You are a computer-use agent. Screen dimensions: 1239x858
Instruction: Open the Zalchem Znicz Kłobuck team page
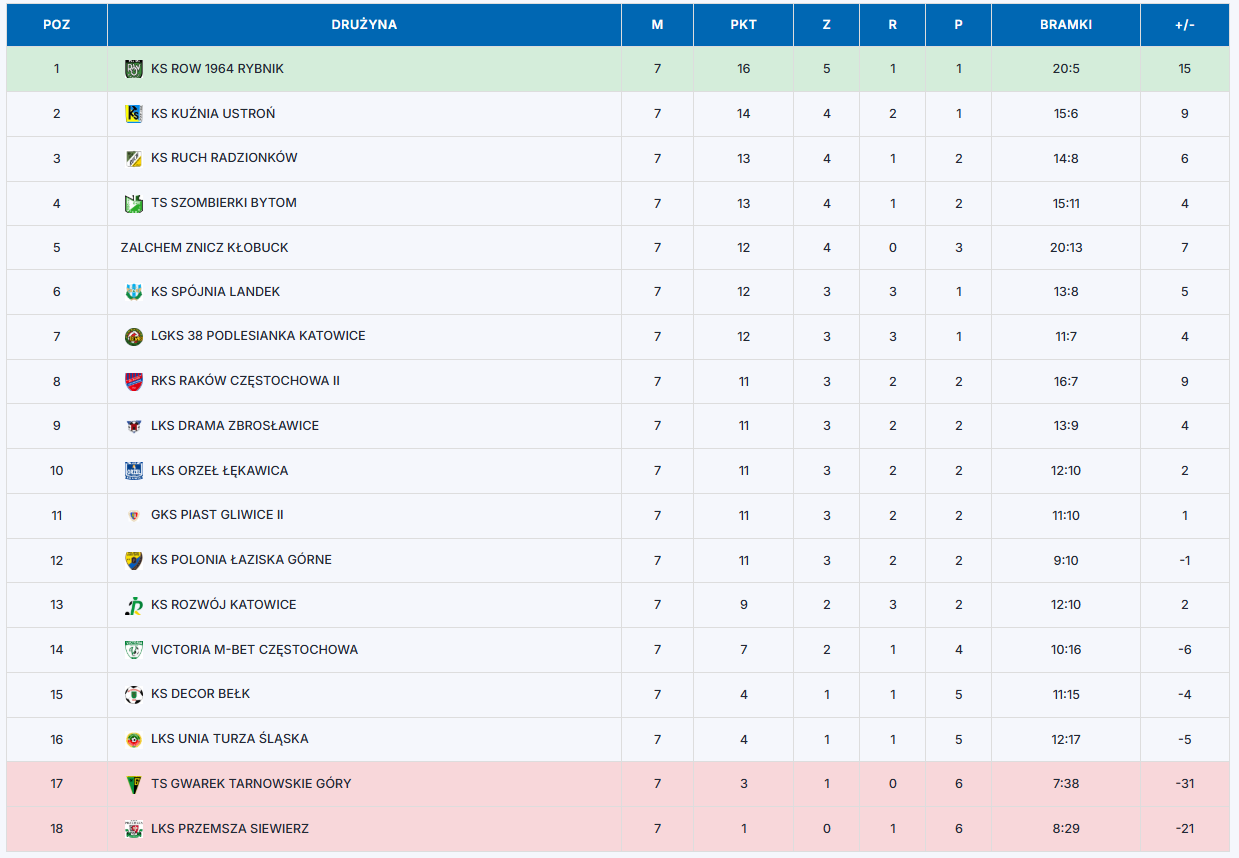pyautogui.click(x=204, y=248)
